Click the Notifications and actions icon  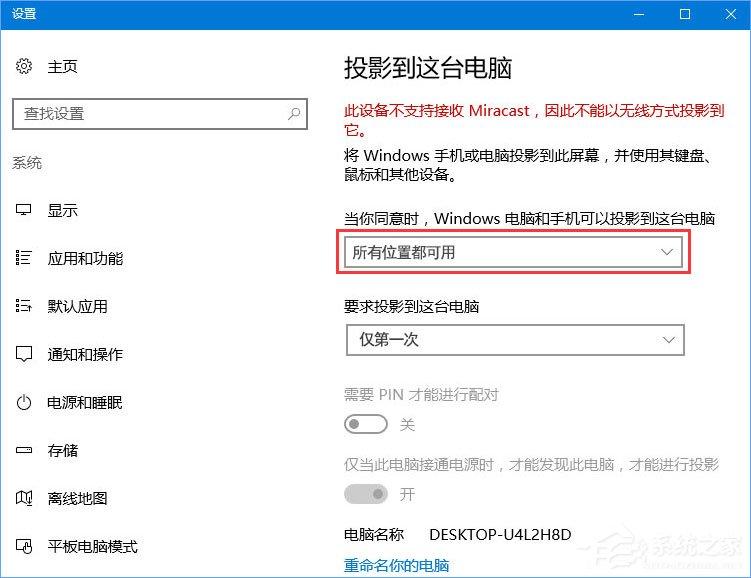(24, 354)
